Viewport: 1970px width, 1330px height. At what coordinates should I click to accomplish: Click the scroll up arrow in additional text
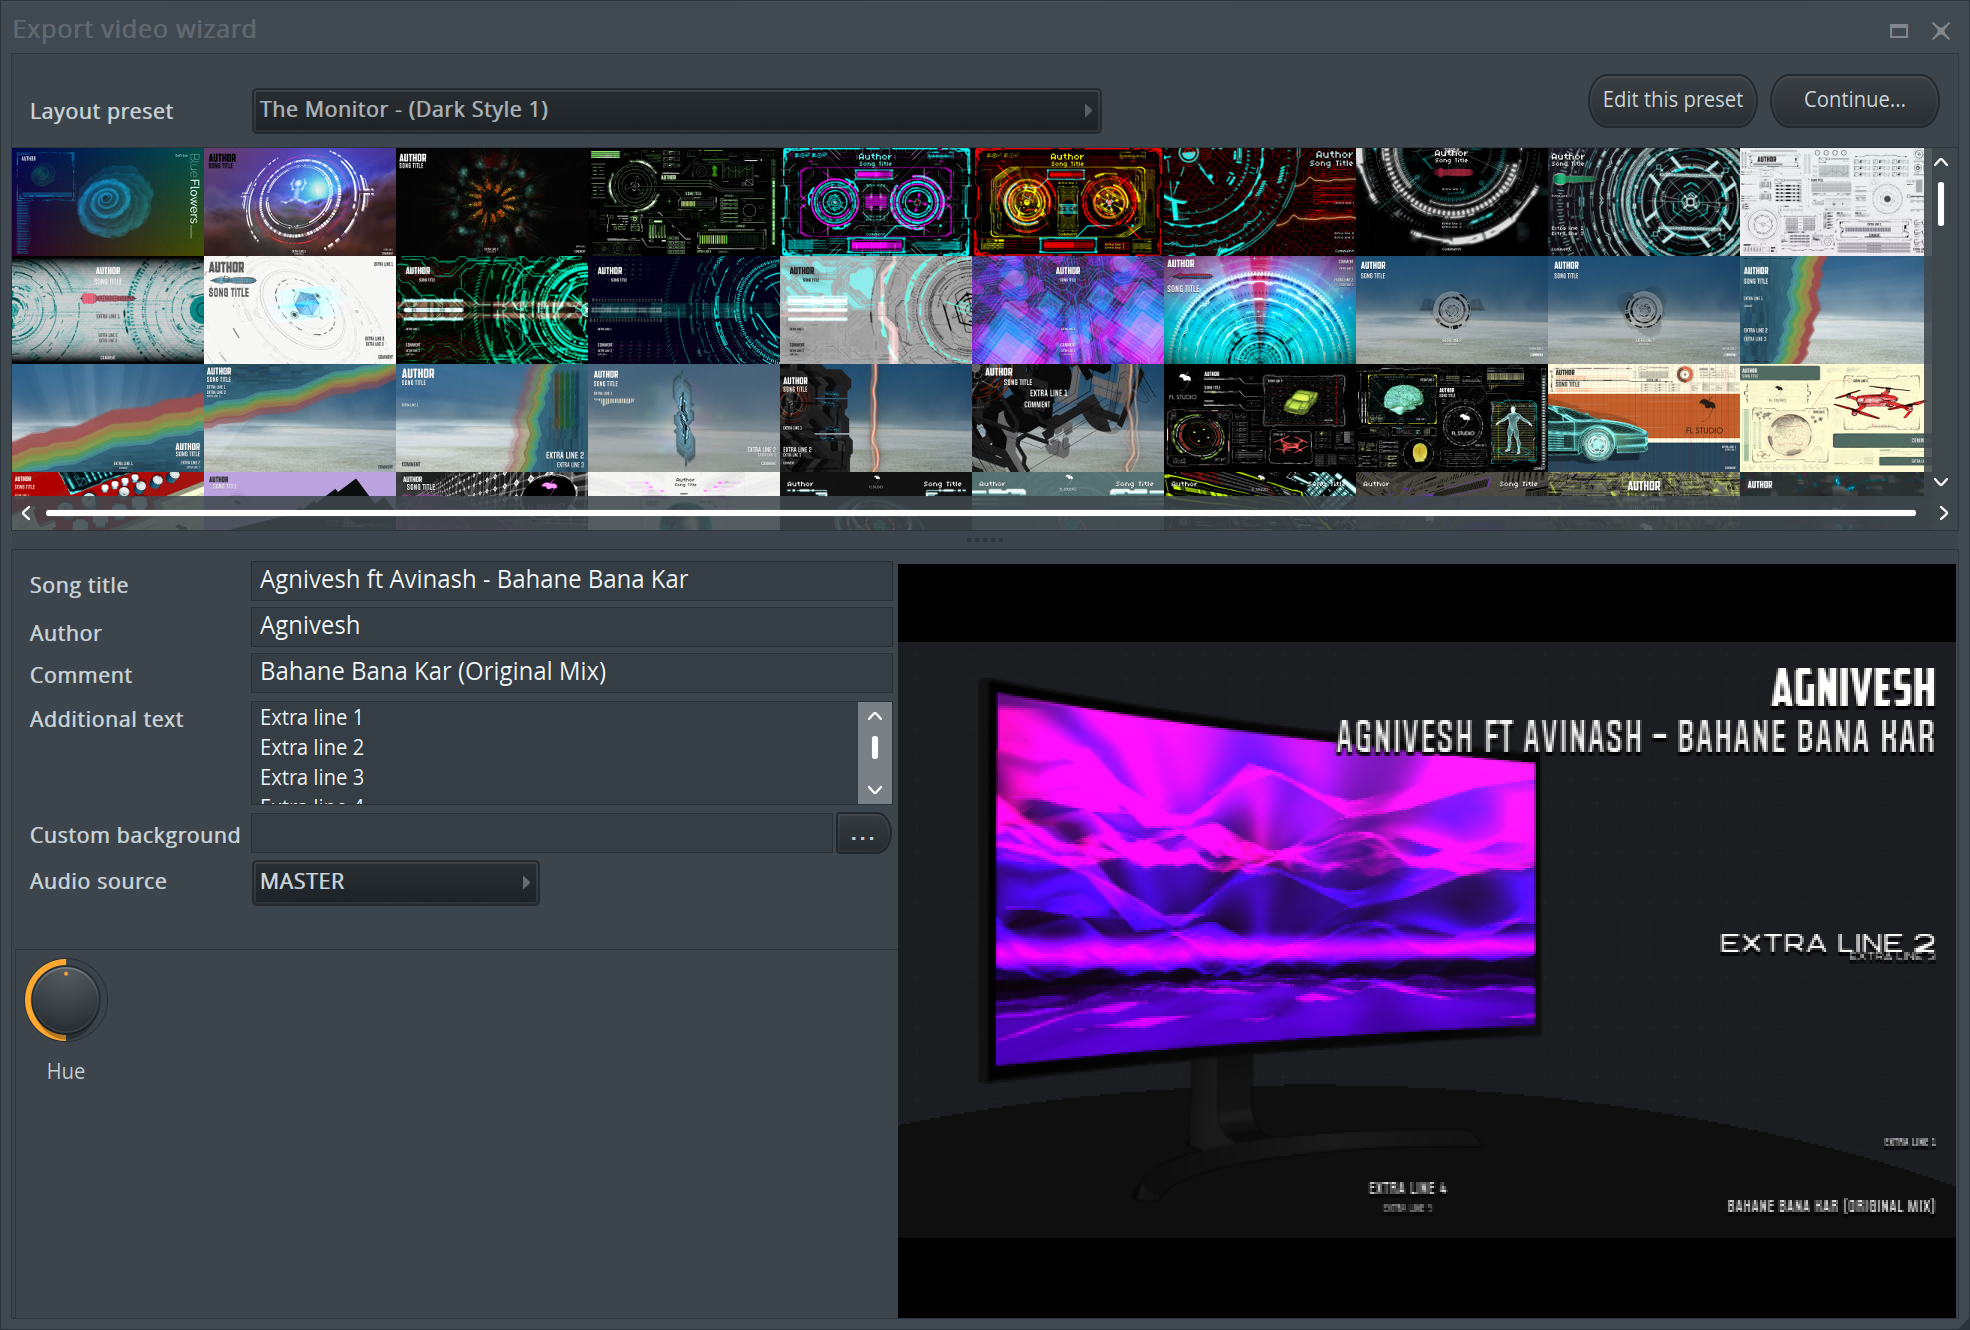point(876,717)
